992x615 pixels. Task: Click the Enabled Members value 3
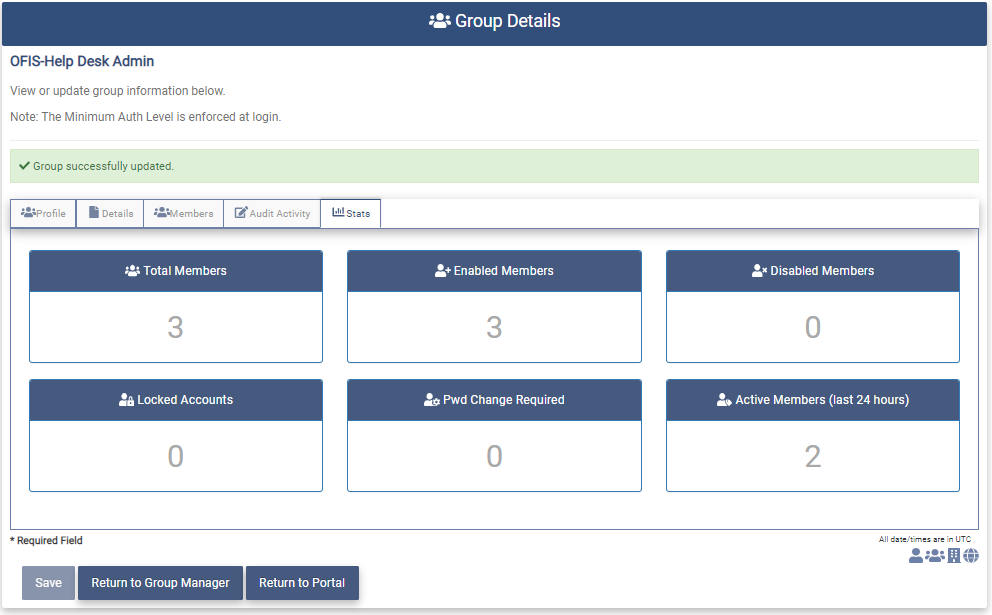[x=494, y=327]
